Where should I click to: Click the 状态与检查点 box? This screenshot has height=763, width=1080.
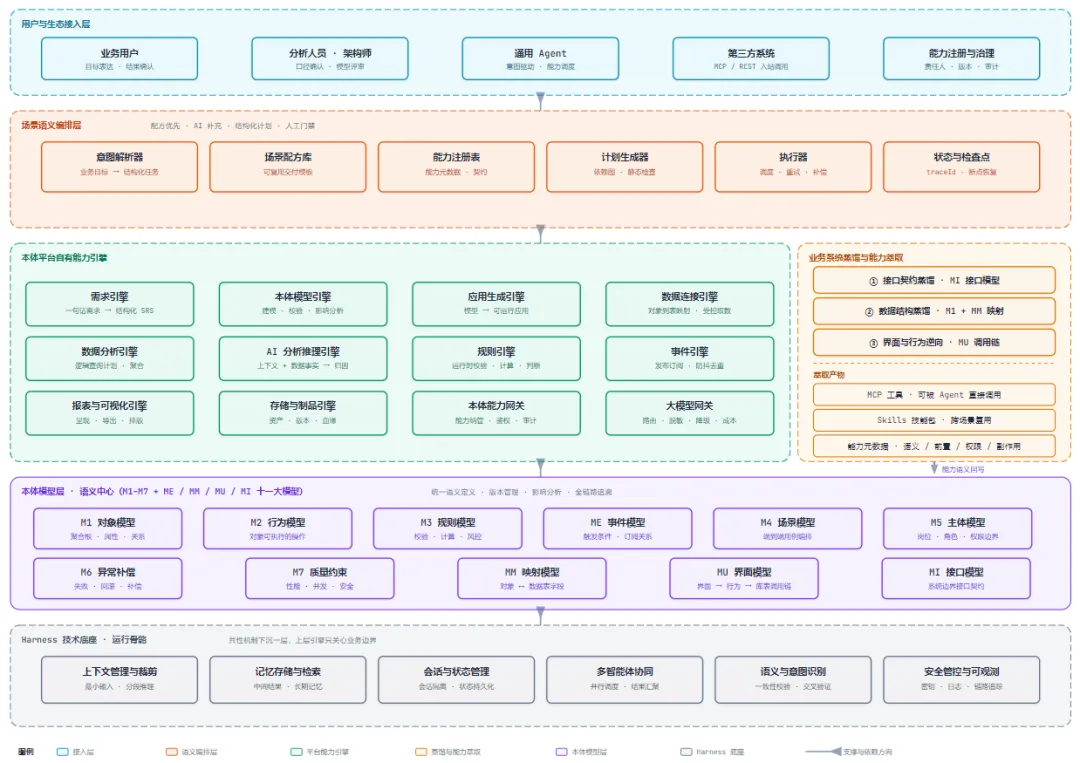[x=962, y=167]
